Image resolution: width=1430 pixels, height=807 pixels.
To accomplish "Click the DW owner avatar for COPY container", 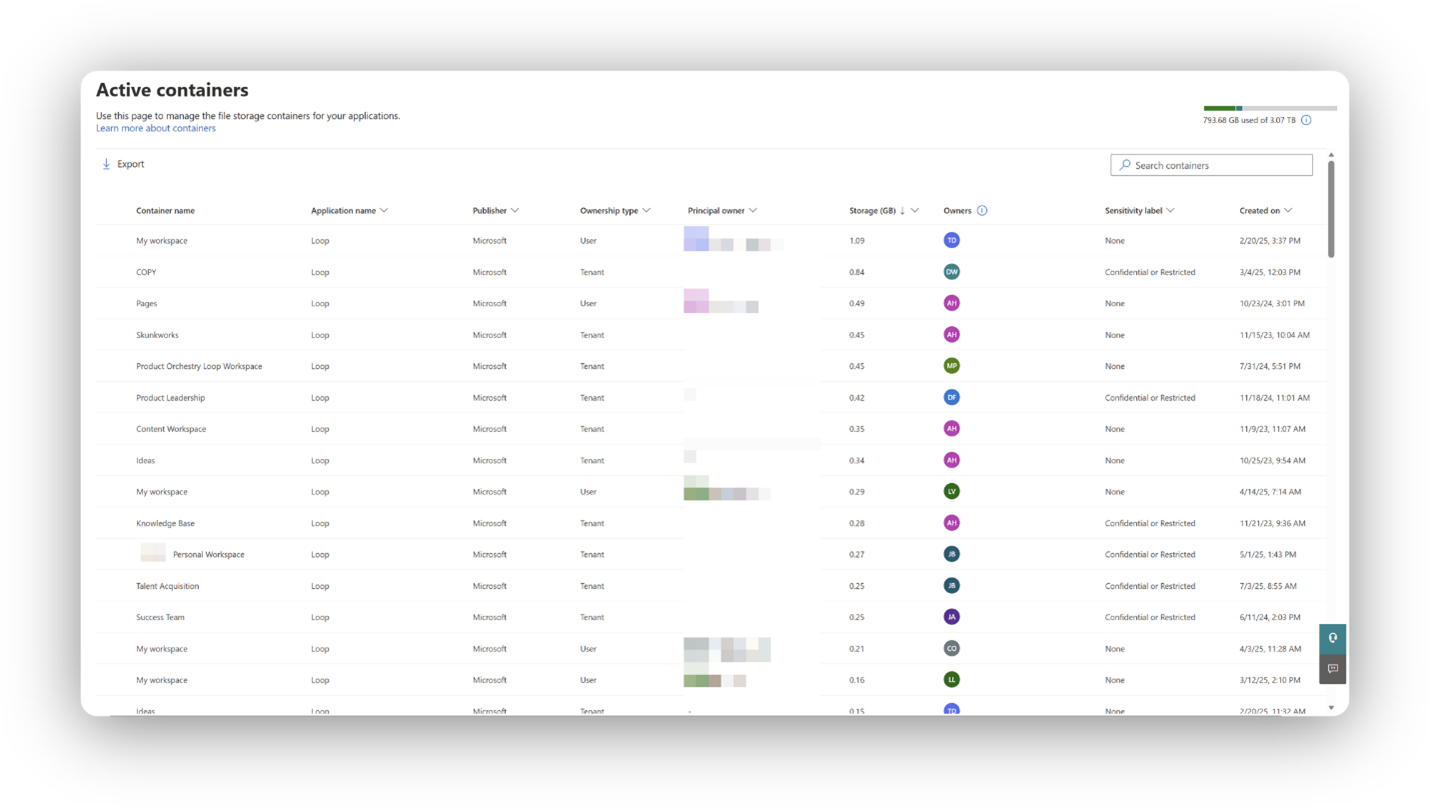I will pos(951,271).
